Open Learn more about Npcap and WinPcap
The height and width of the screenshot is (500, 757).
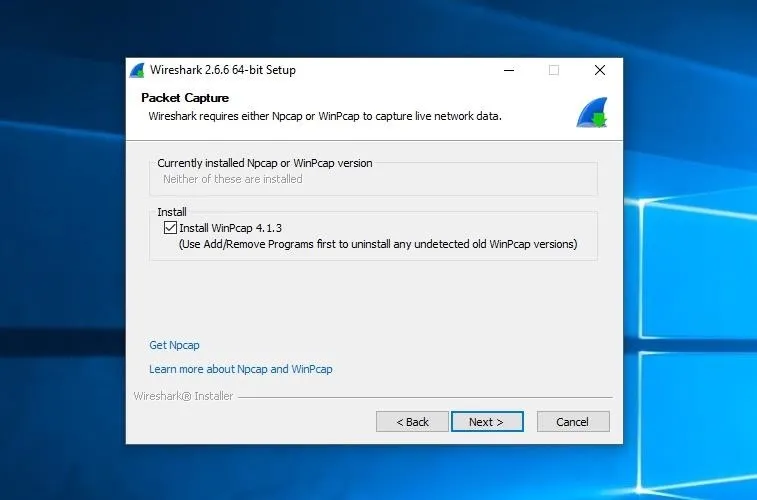coord(240,369)
